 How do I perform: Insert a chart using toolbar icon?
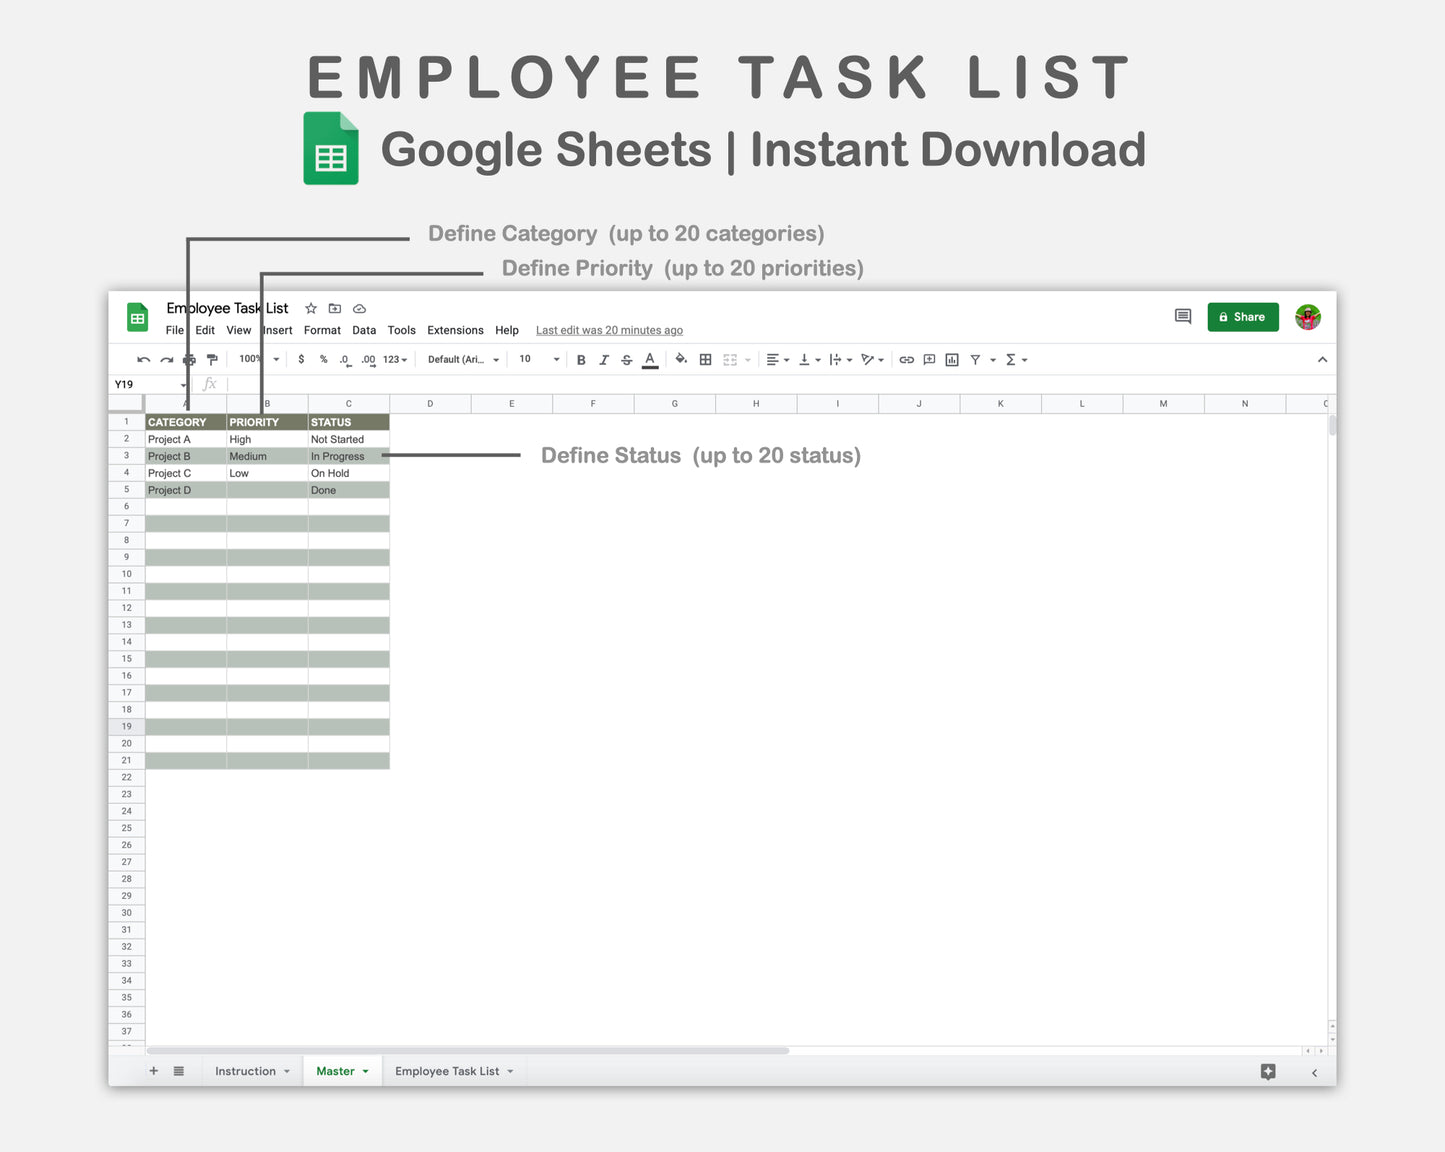coord(952,359)
